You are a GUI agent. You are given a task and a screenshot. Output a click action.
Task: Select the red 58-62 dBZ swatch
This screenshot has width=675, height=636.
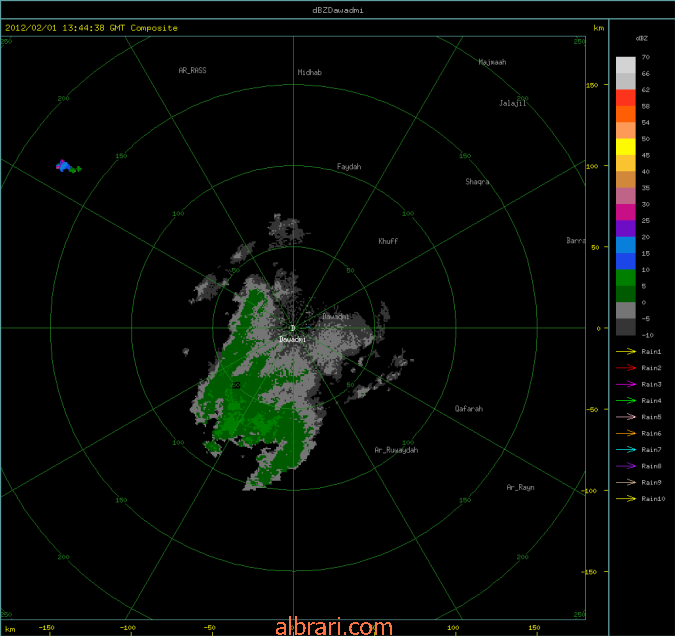[626, 98]
